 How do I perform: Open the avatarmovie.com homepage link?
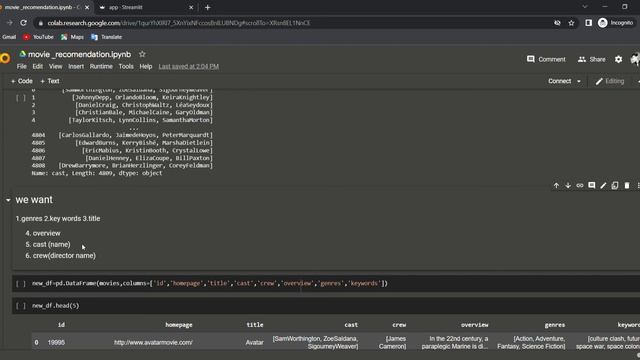[153, 342]
